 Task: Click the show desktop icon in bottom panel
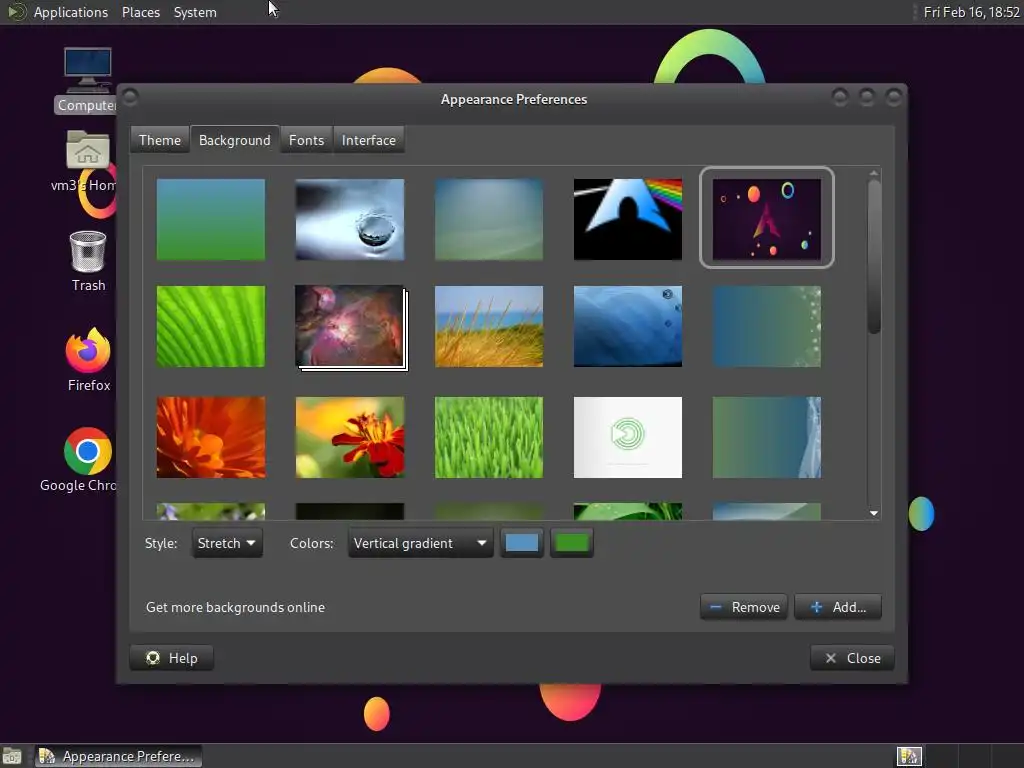click(x=12, y=756)
